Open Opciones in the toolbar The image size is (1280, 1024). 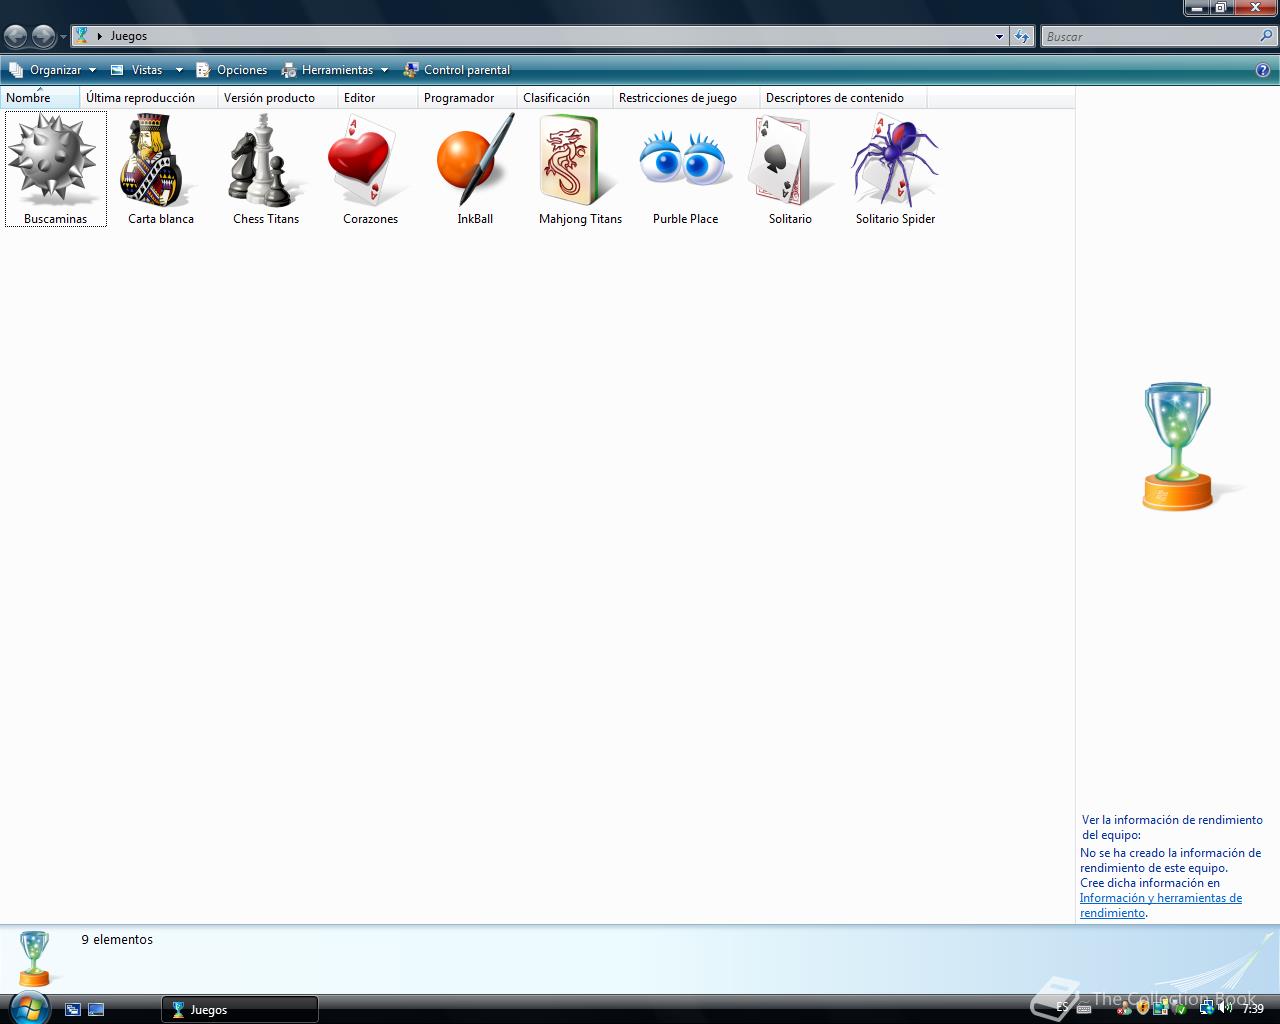tap(231, 70)
